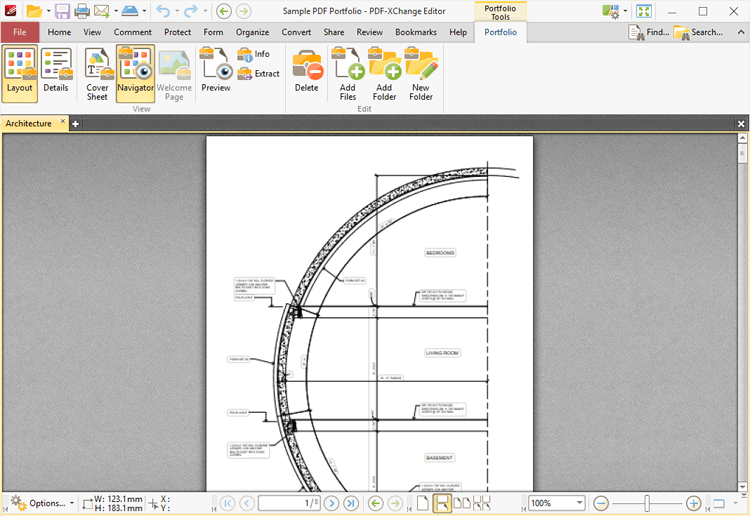Show portfolio file Info
Image resolution: width=750 pixels, height=516 pixels.
coord(254,54)
